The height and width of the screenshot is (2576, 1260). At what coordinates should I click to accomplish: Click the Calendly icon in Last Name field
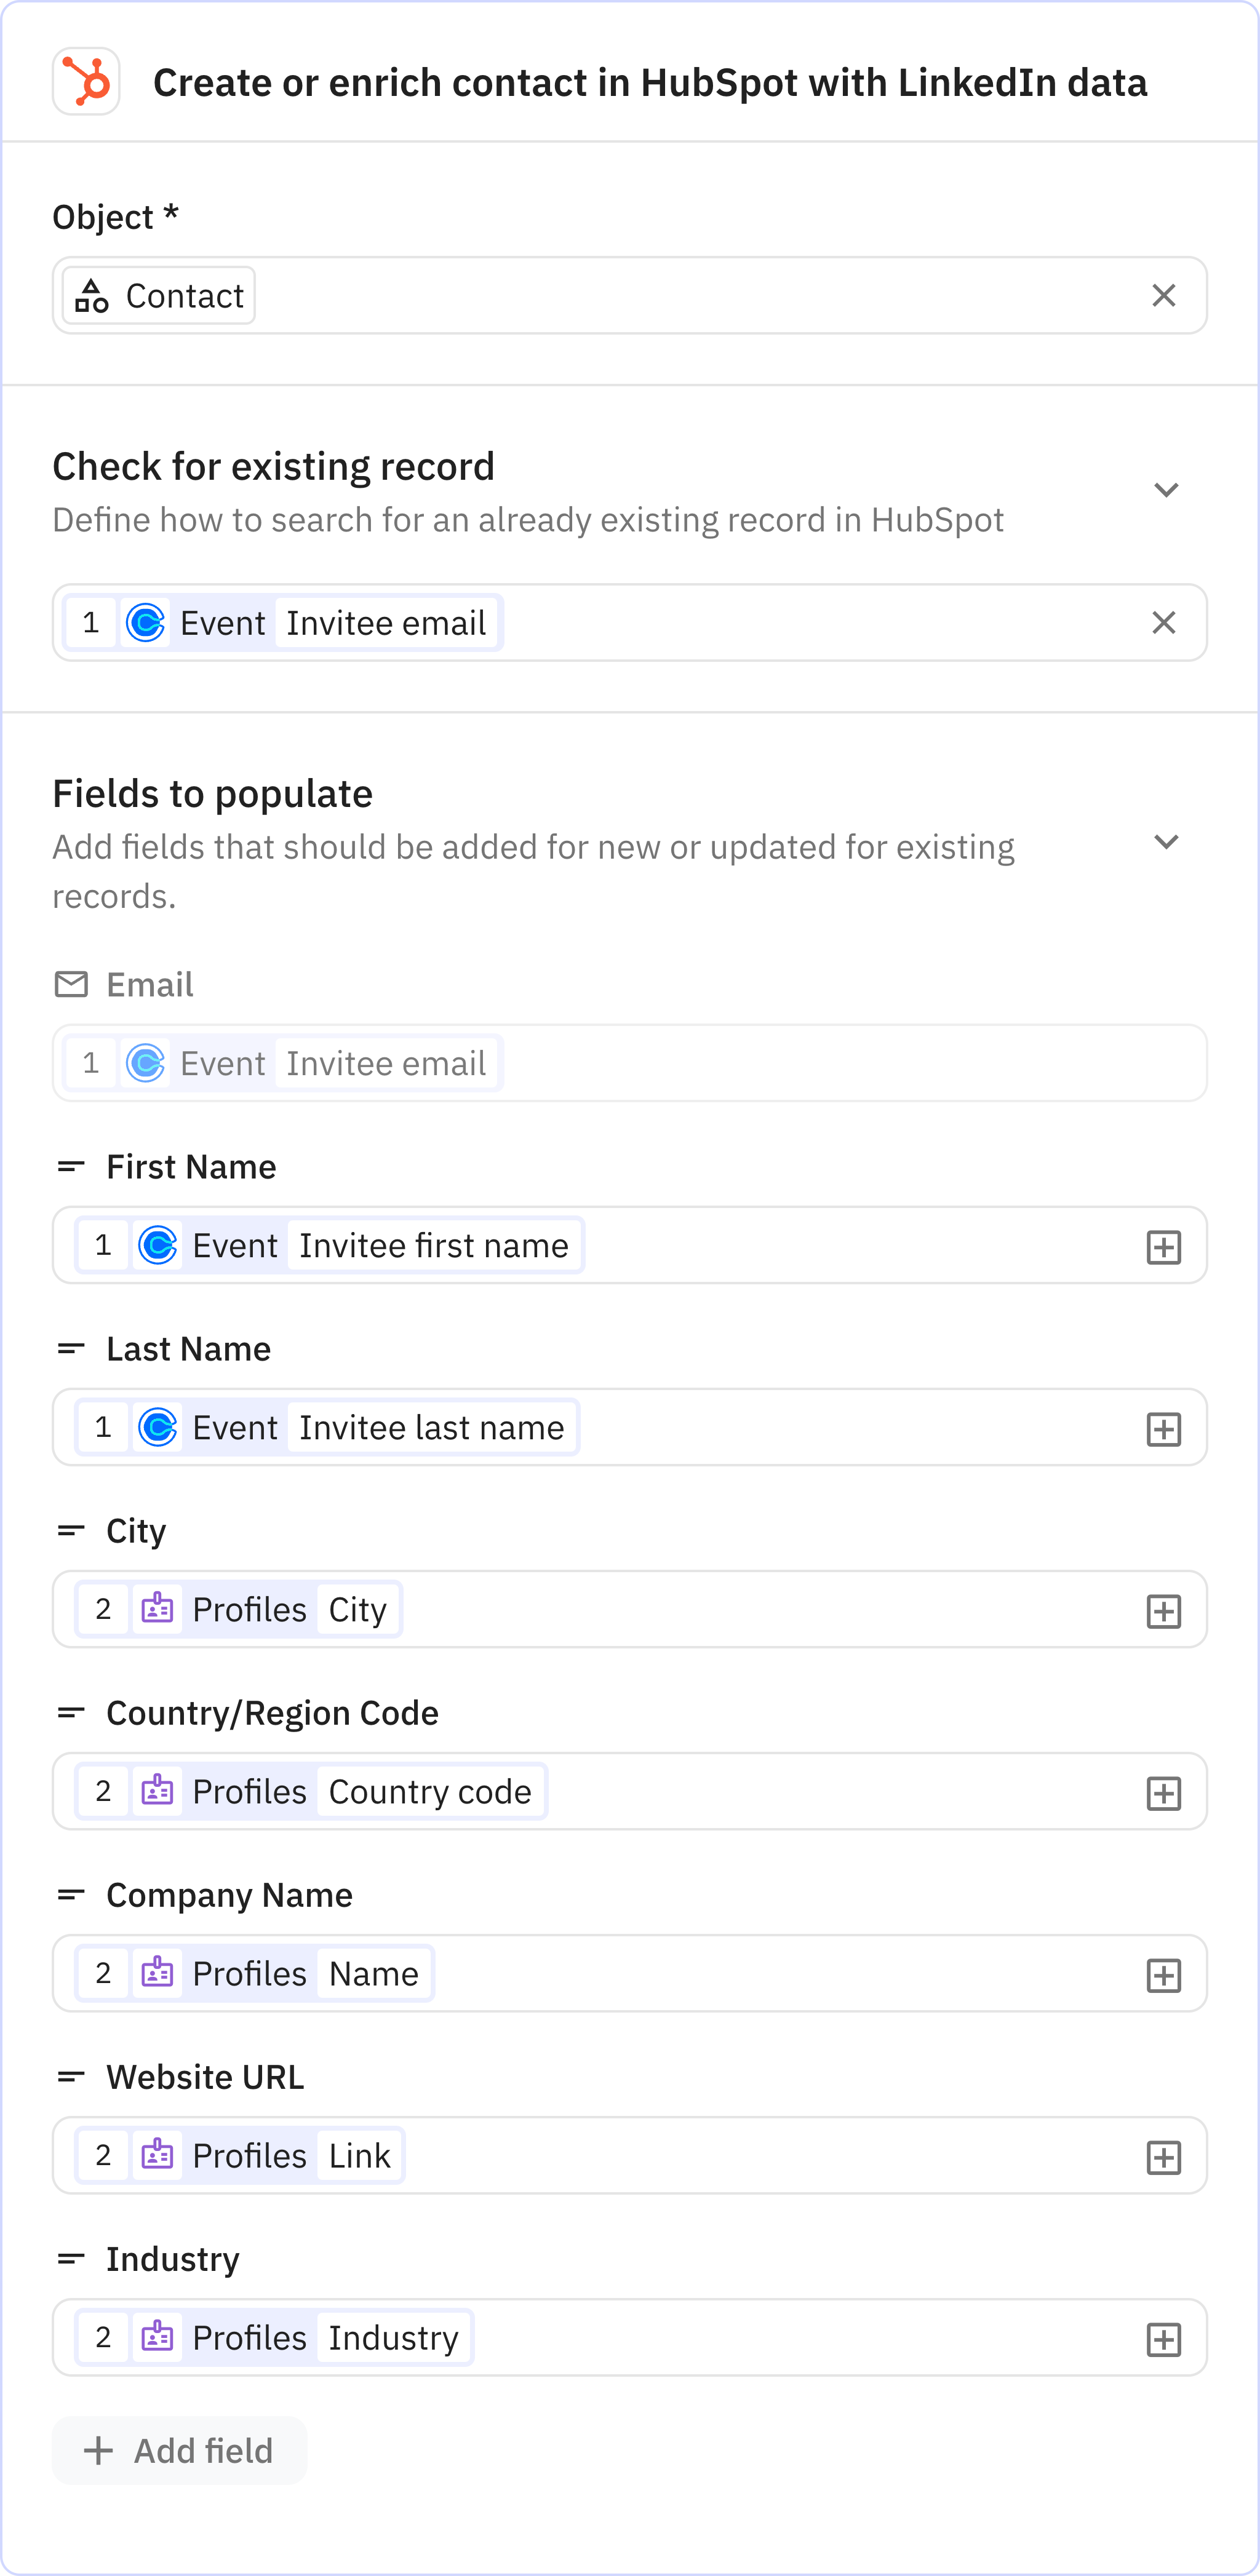point(158,1427)
